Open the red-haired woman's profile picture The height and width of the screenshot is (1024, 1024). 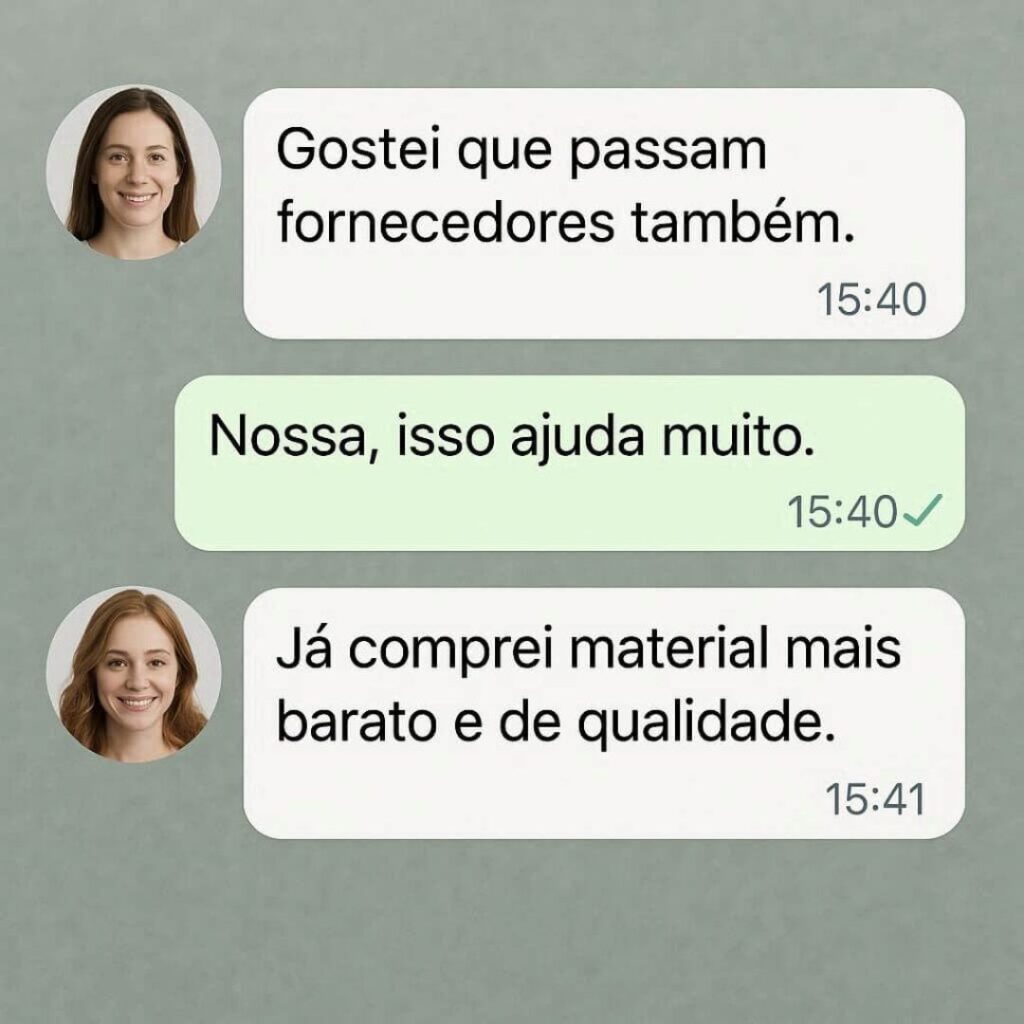[x=134, y=674]
